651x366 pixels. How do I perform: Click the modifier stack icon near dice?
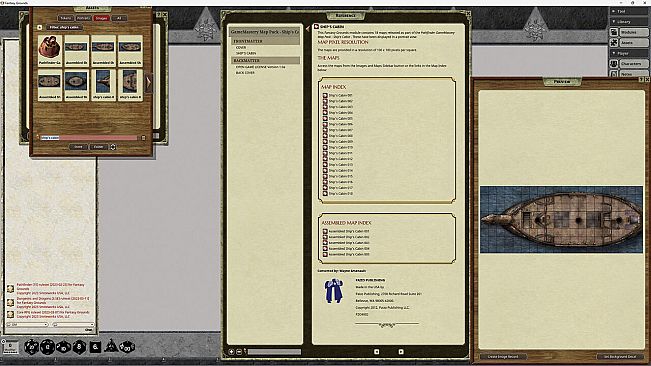click(x=4, y=342)
